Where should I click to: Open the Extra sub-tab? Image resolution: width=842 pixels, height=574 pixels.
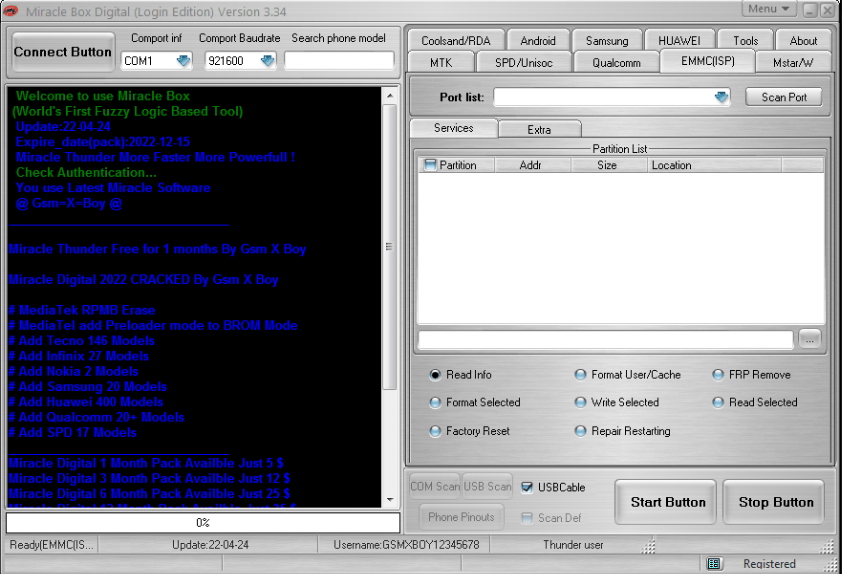click(x=539, y=129)
